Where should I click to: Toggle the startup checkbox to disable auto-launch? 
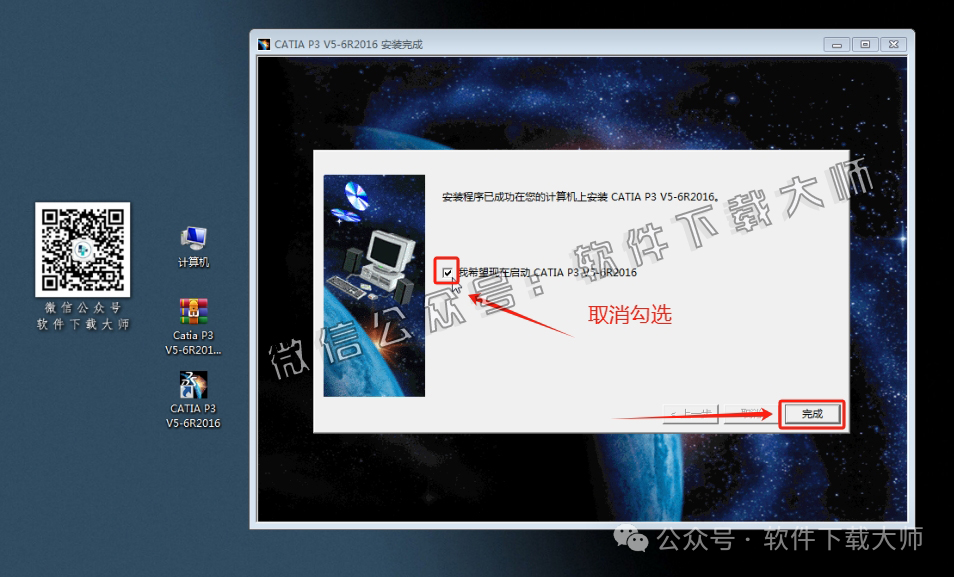tap(447, 271)
